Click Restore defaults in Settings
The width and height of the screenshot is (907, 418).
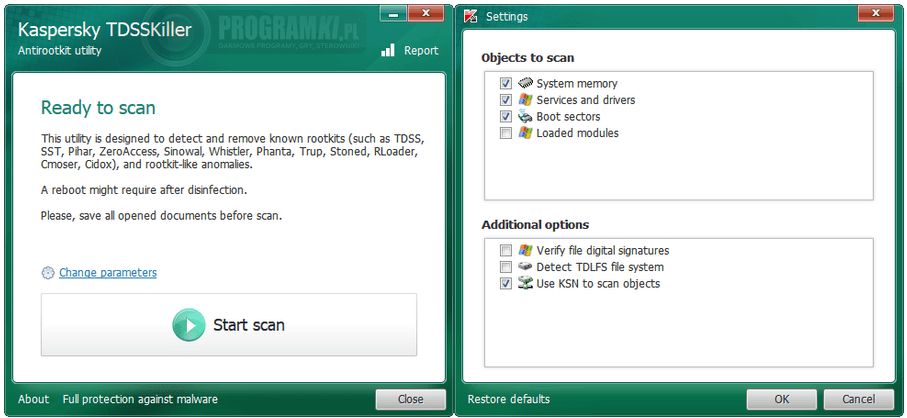pyautogui.click(x=509, y=399)
